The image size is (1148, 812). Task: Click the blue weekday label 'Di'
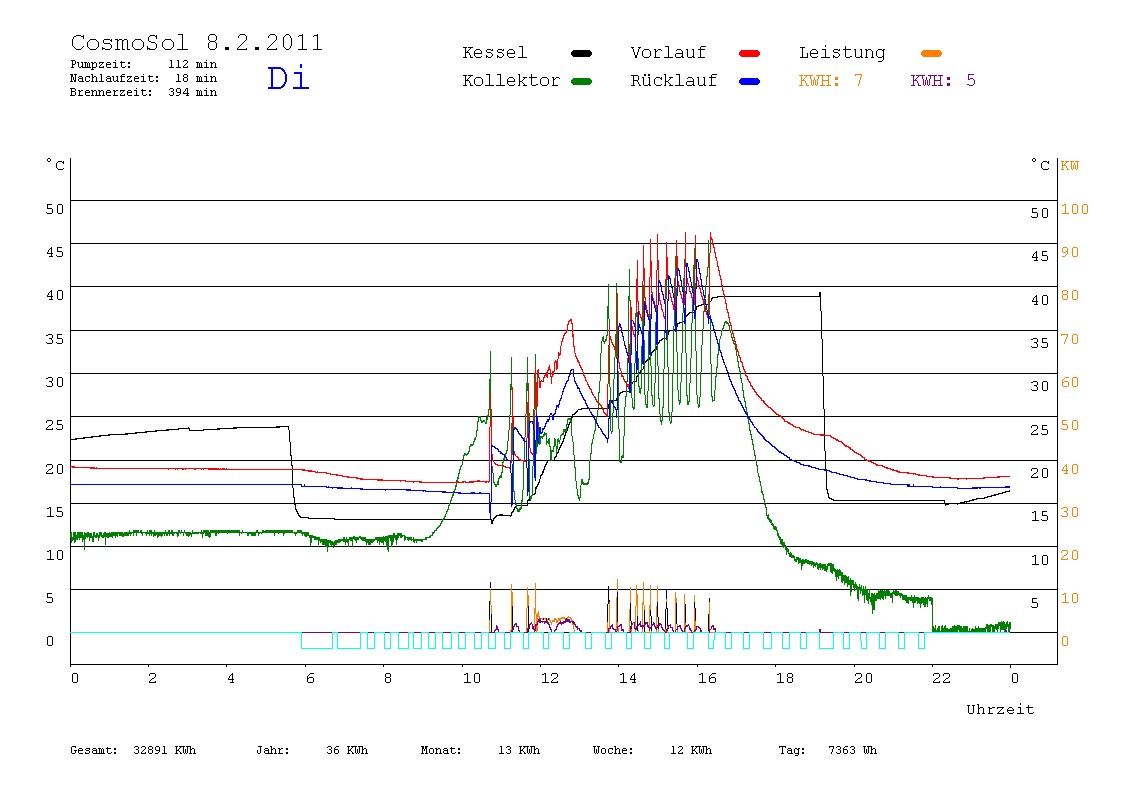288,78
